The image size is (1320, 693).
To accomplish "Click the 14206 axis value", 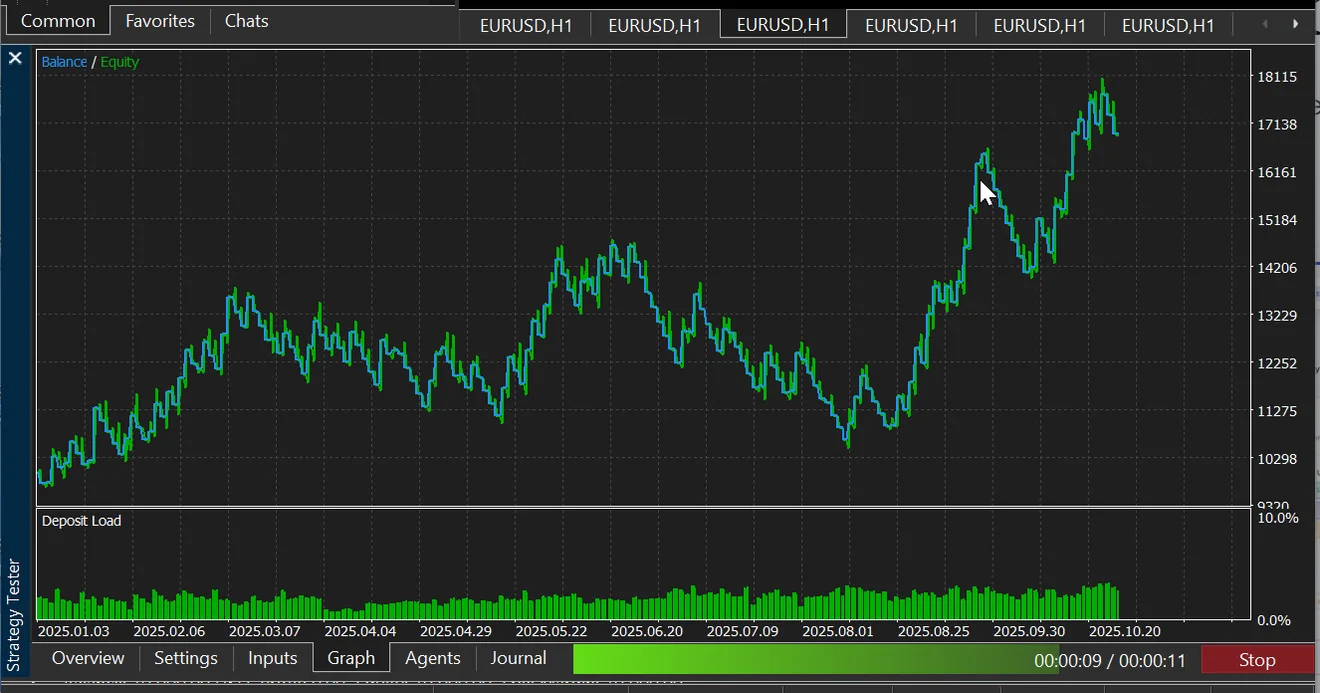I will pyautogui.click(x=1276, y=268).
